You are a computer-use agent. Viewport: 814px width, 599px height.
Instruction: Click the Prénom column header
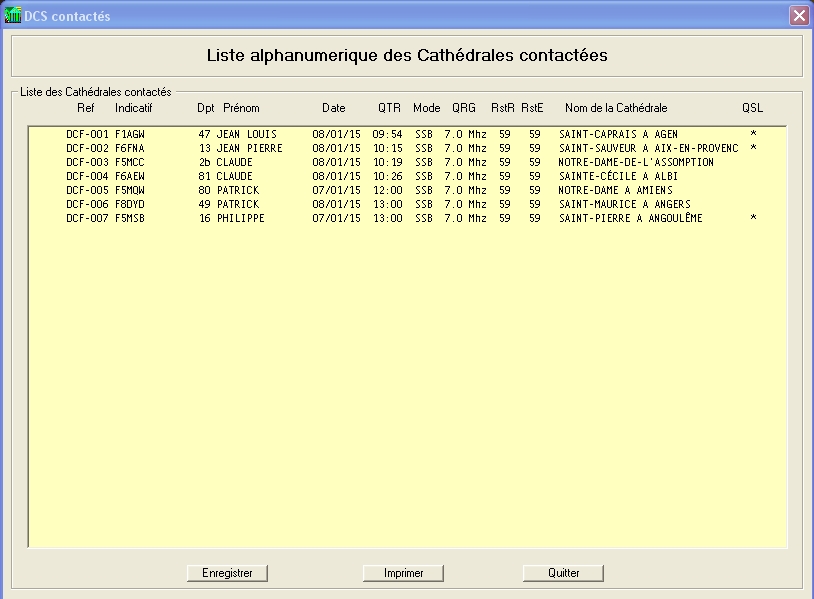point(241,108)
